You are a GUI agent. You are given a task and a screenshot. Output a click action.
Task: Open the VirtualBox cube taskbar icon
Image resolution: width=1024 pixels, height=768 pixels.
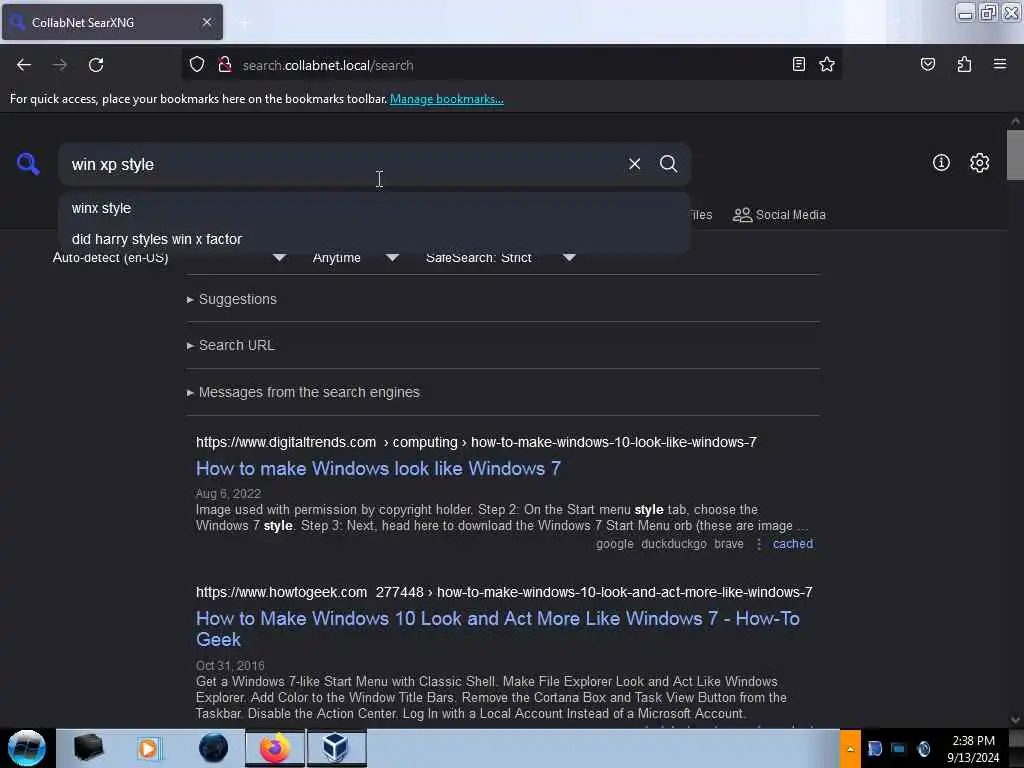pos(336,748)
